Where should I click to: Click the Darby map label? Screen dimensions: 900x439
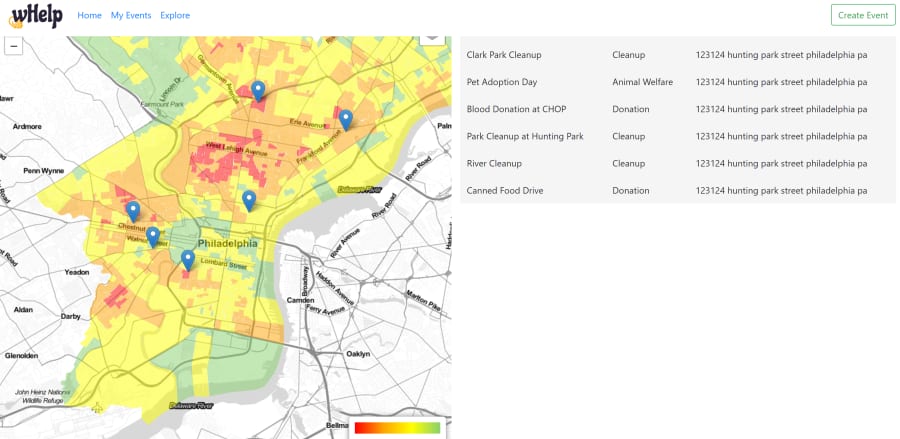pos(71,316)
